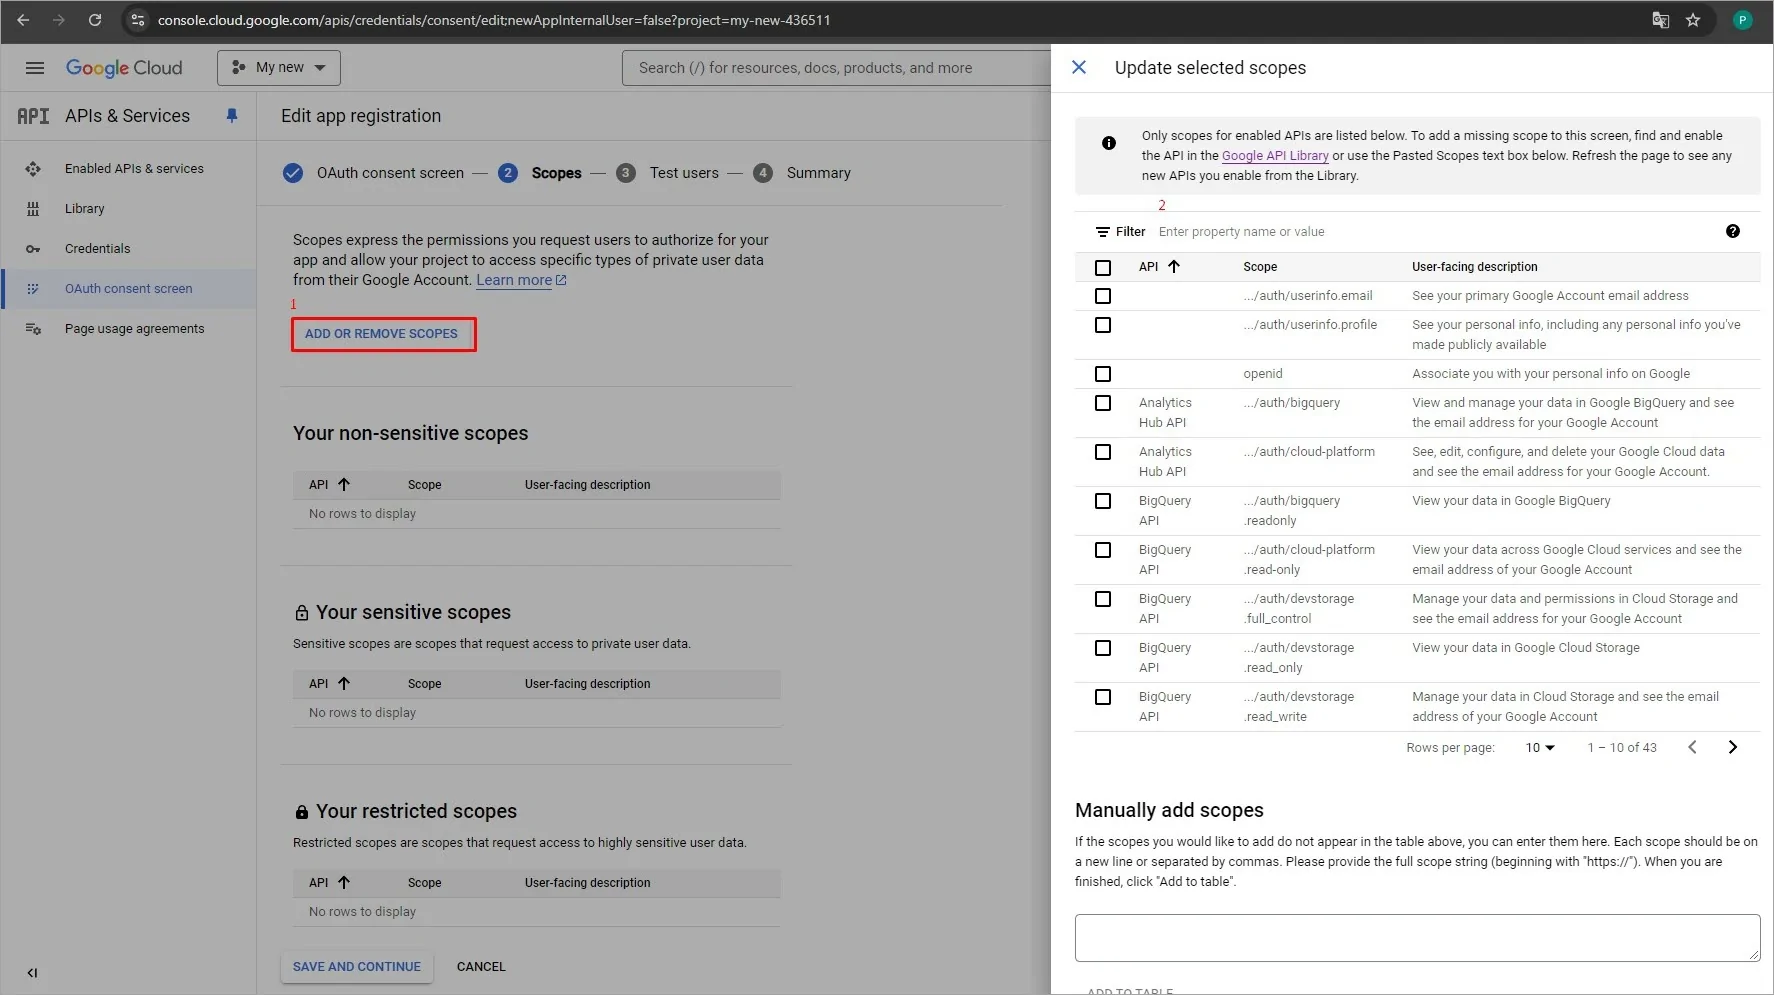Switch to the Summary step
Viewport: 1774px width, 995px height.
(x=820, y=172)
